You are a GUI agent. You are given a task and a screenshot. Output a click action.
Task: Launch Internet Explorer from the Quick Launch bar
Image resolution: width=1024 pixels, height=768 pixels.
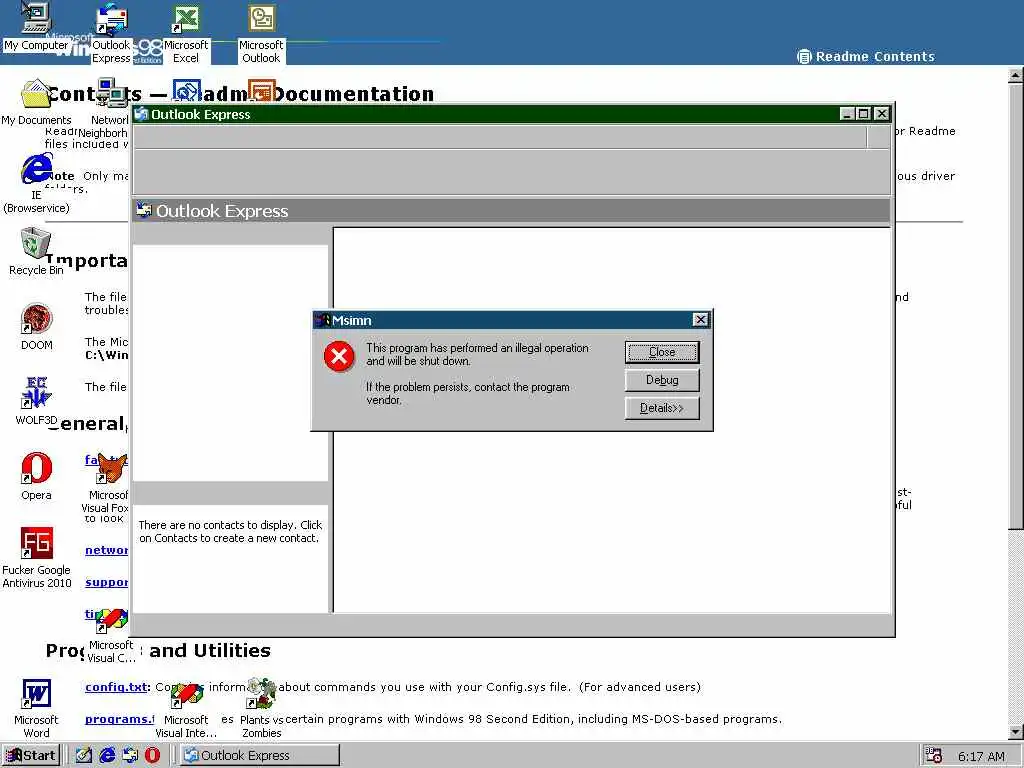106,755
